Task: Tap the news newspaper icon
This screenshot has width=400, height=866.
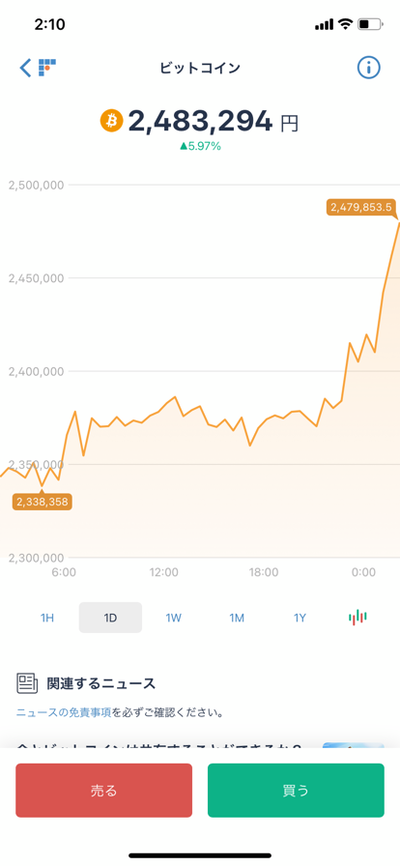Action: coord(27,683)
